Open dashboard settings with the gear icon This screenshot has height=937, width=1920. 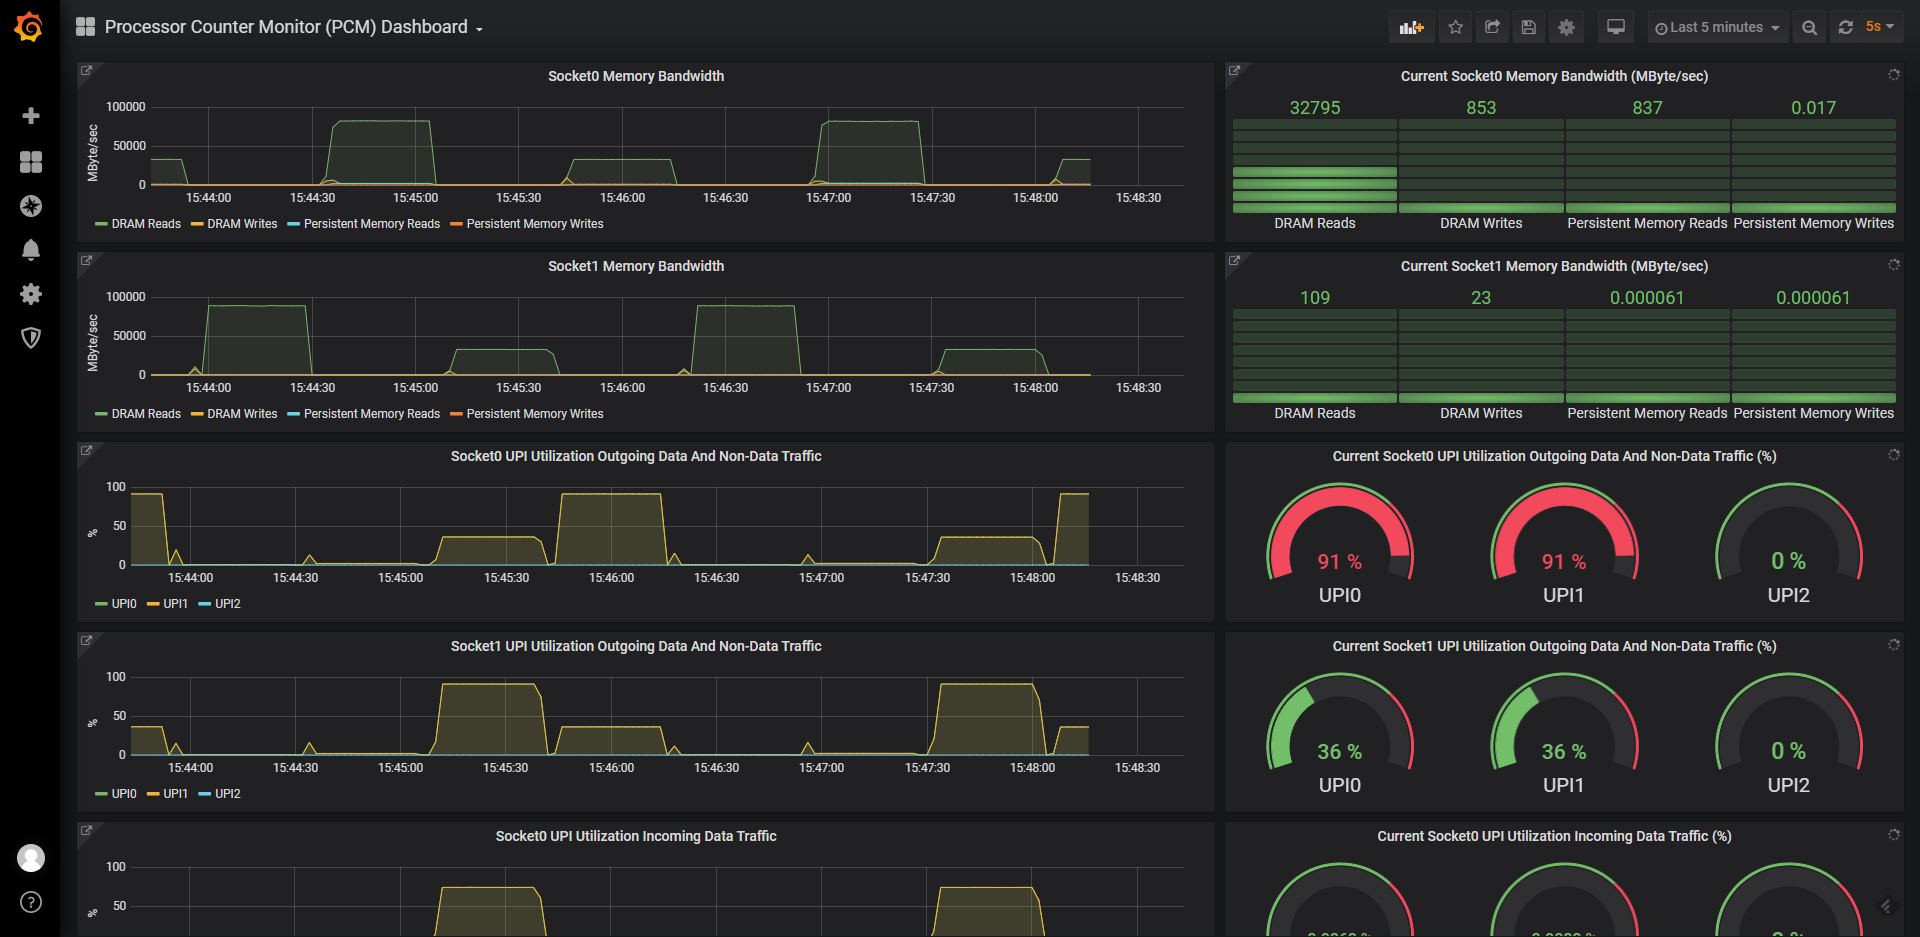coord(1565,27)
